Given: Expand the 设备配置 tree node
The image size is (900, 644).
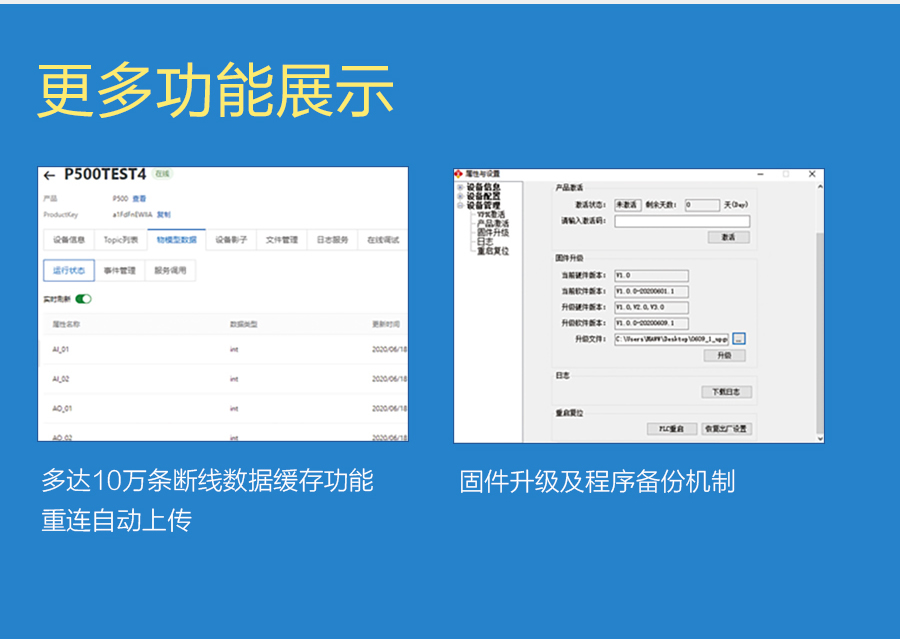Looking at the screenshot, I should click(x=460, y=196).
